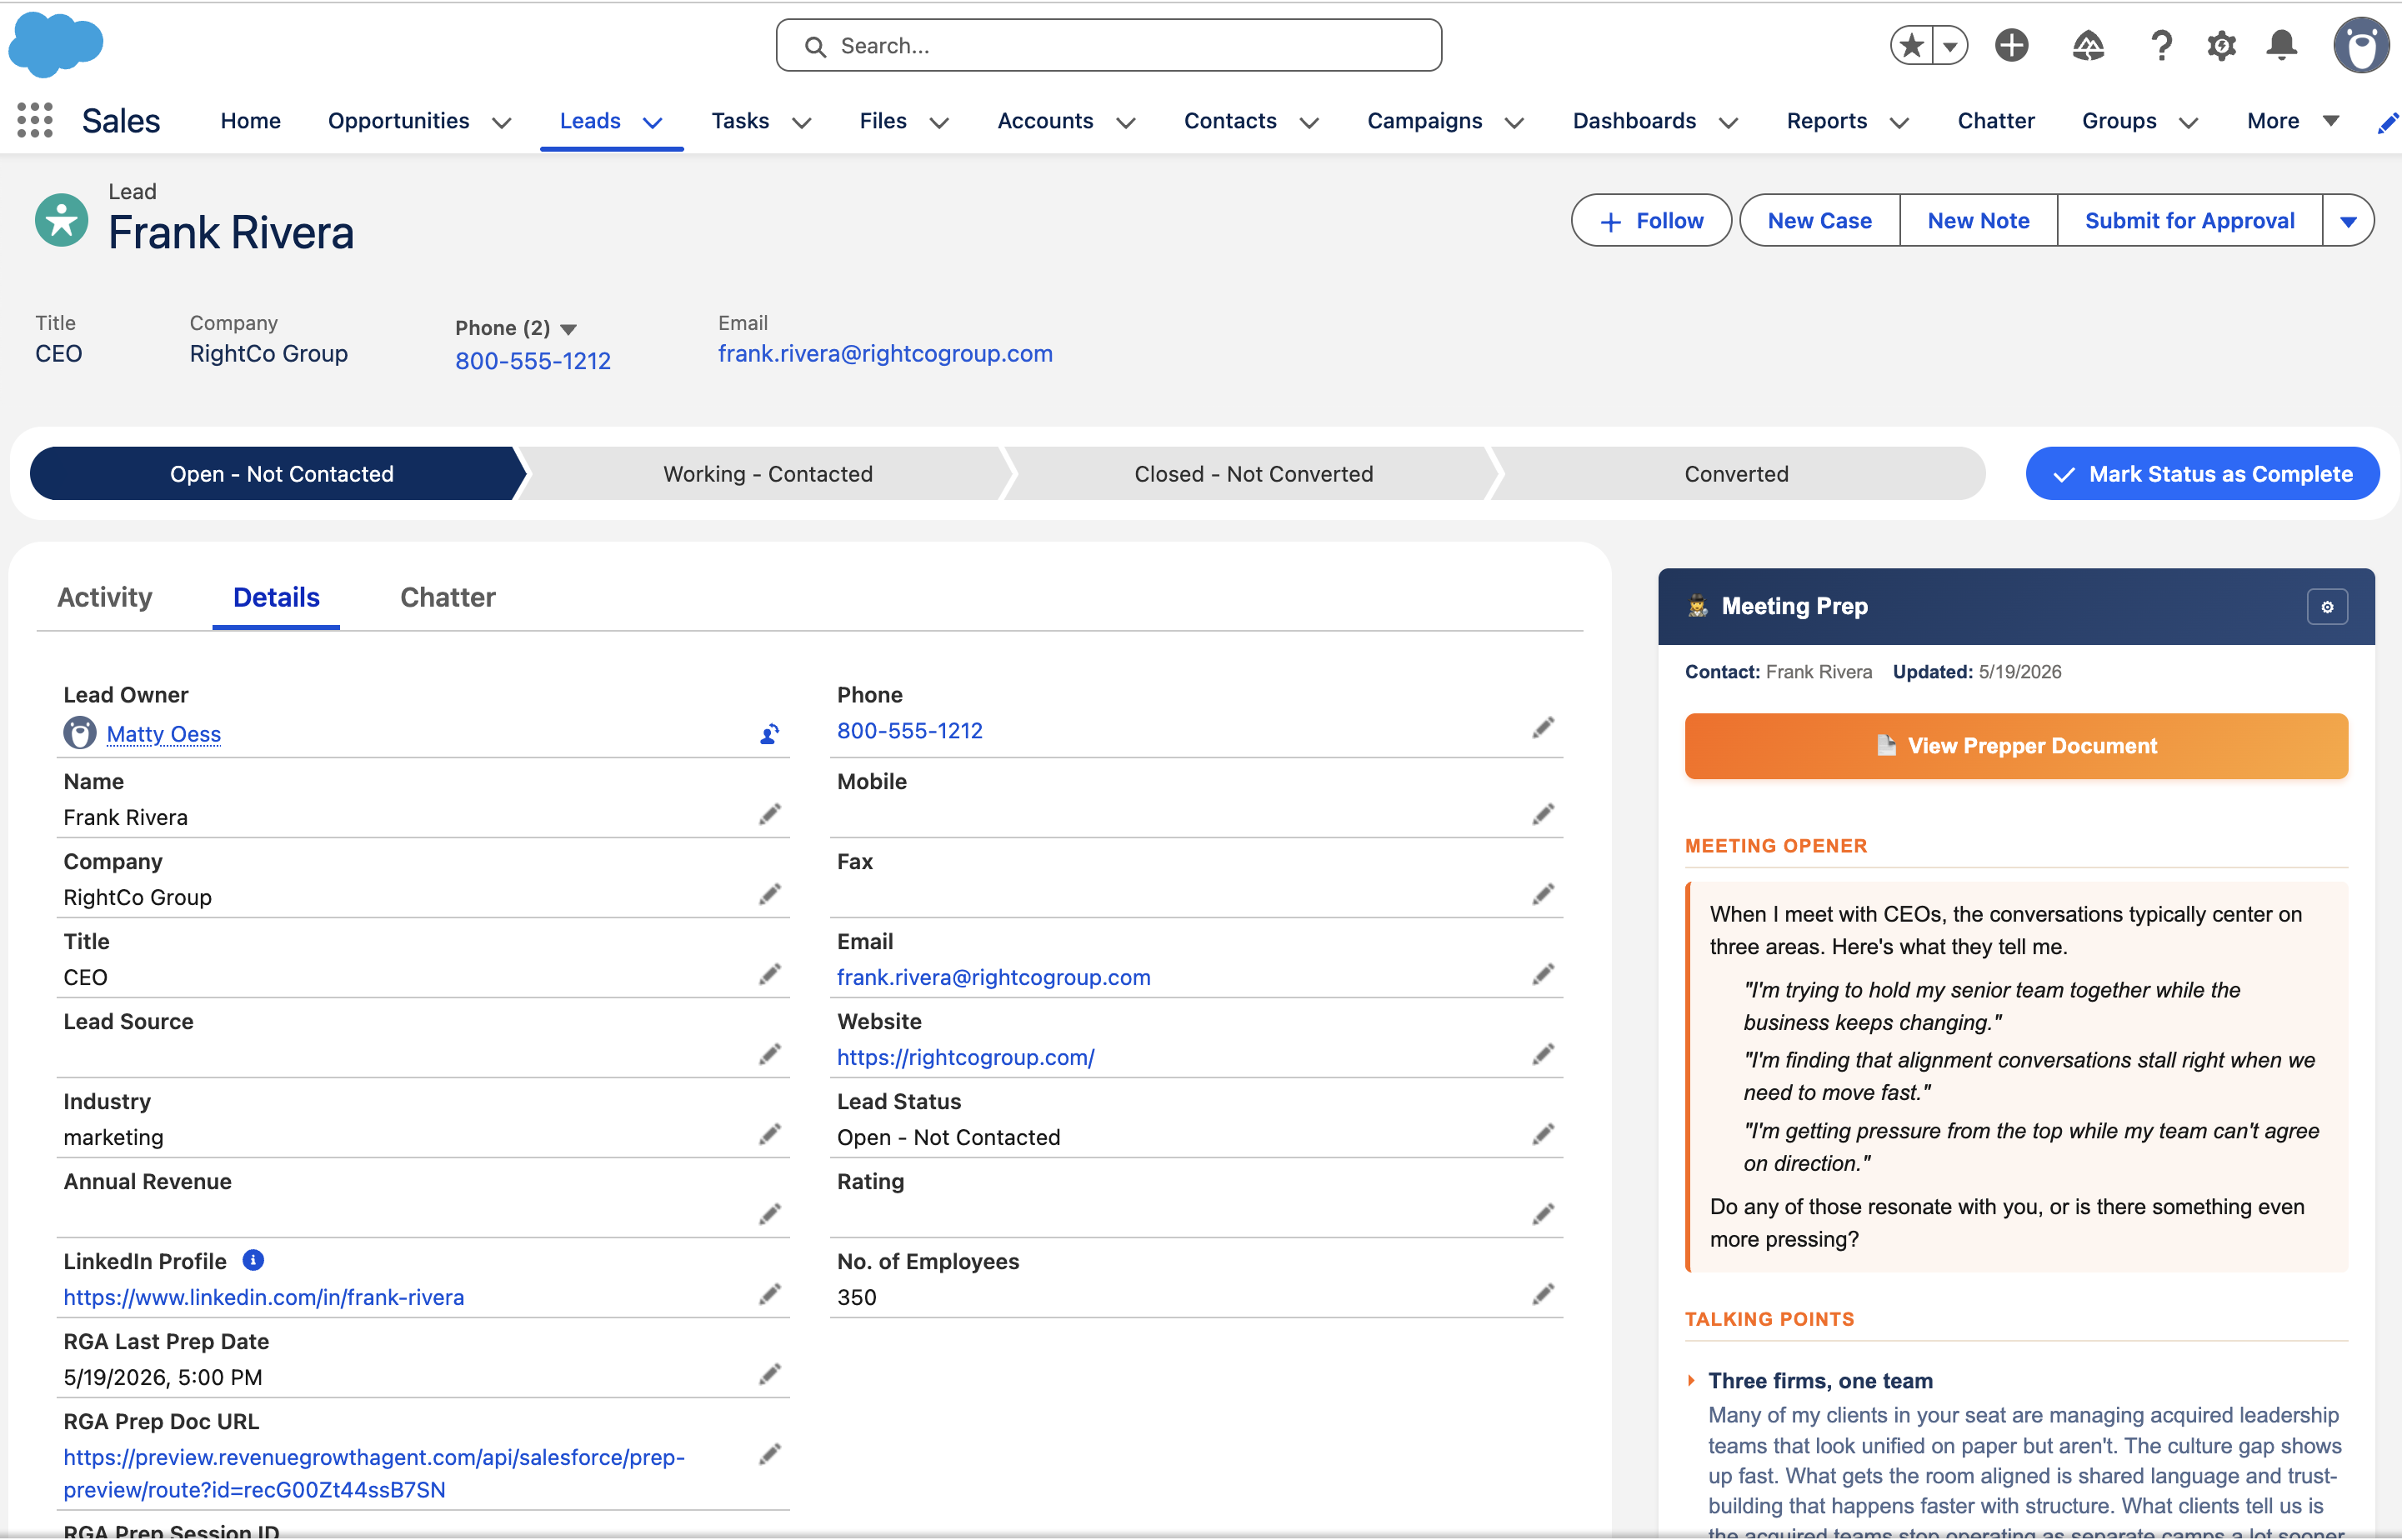Open the user profile avatar

[2361, 45]
